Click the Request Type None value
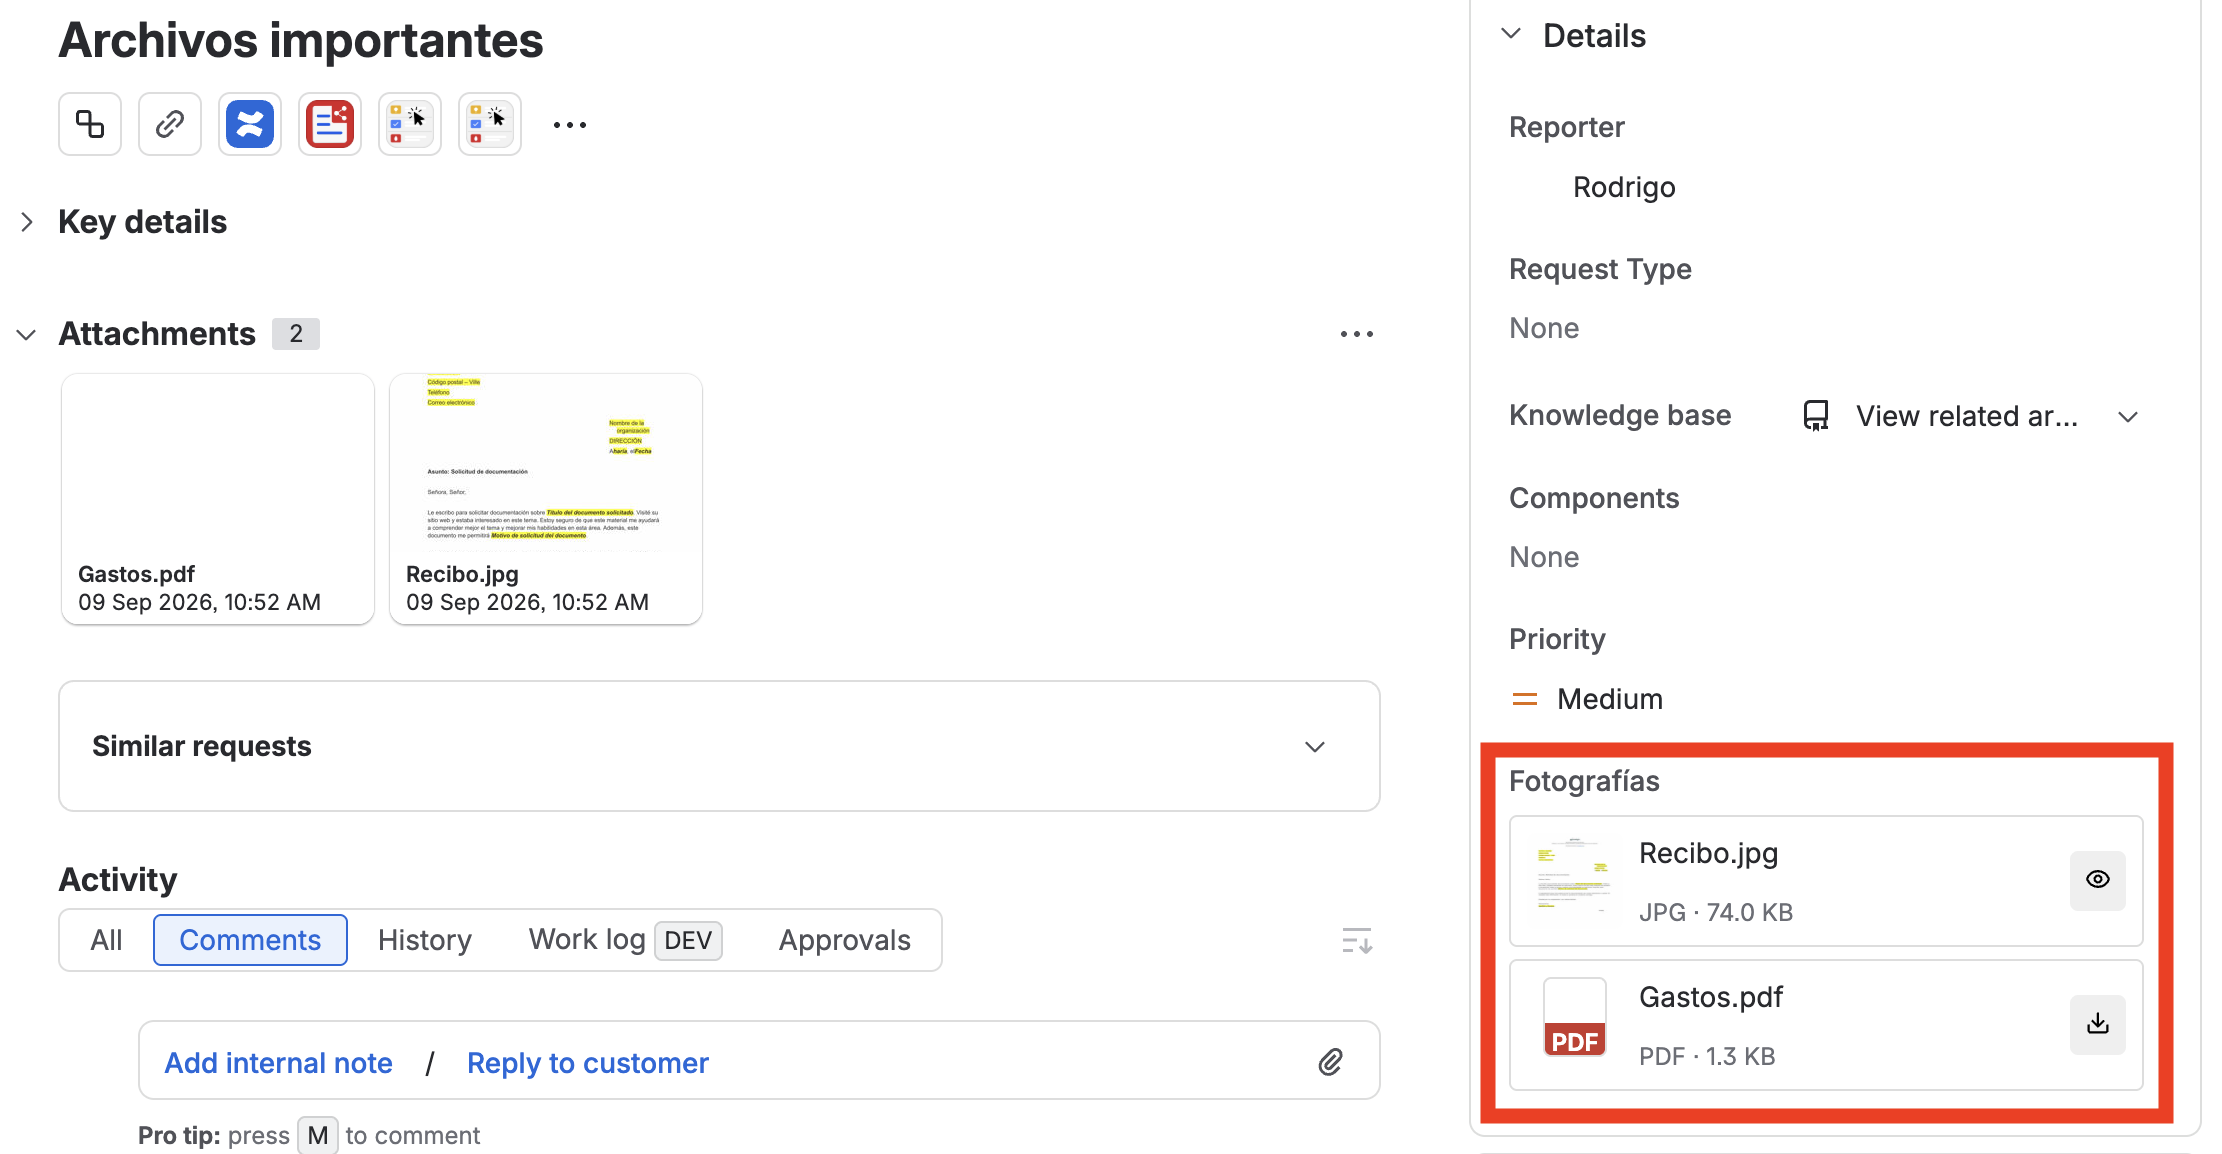Image resolution: width=2222 pixels, height=1154 pixels. click(x=1544, y=328)
